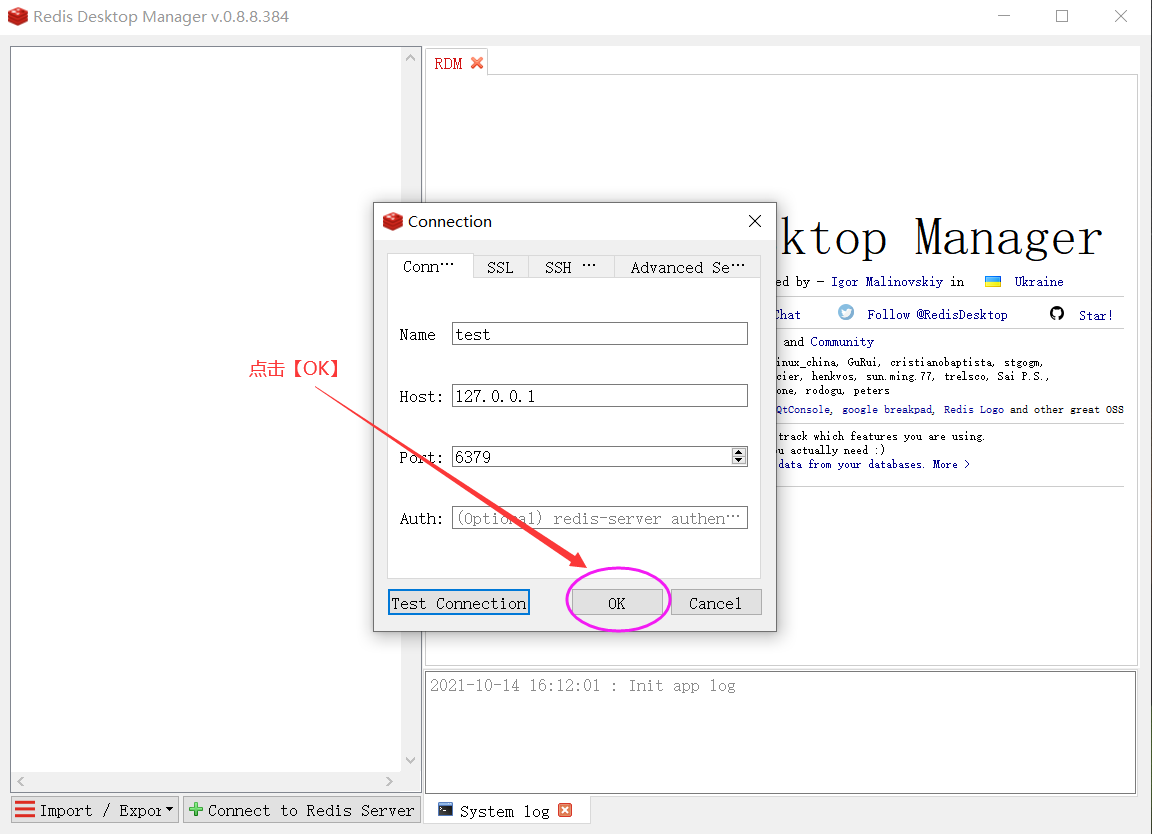1152x834 pixels.
Task: Increase the Port value with up arrow
Action: point(739,452)
